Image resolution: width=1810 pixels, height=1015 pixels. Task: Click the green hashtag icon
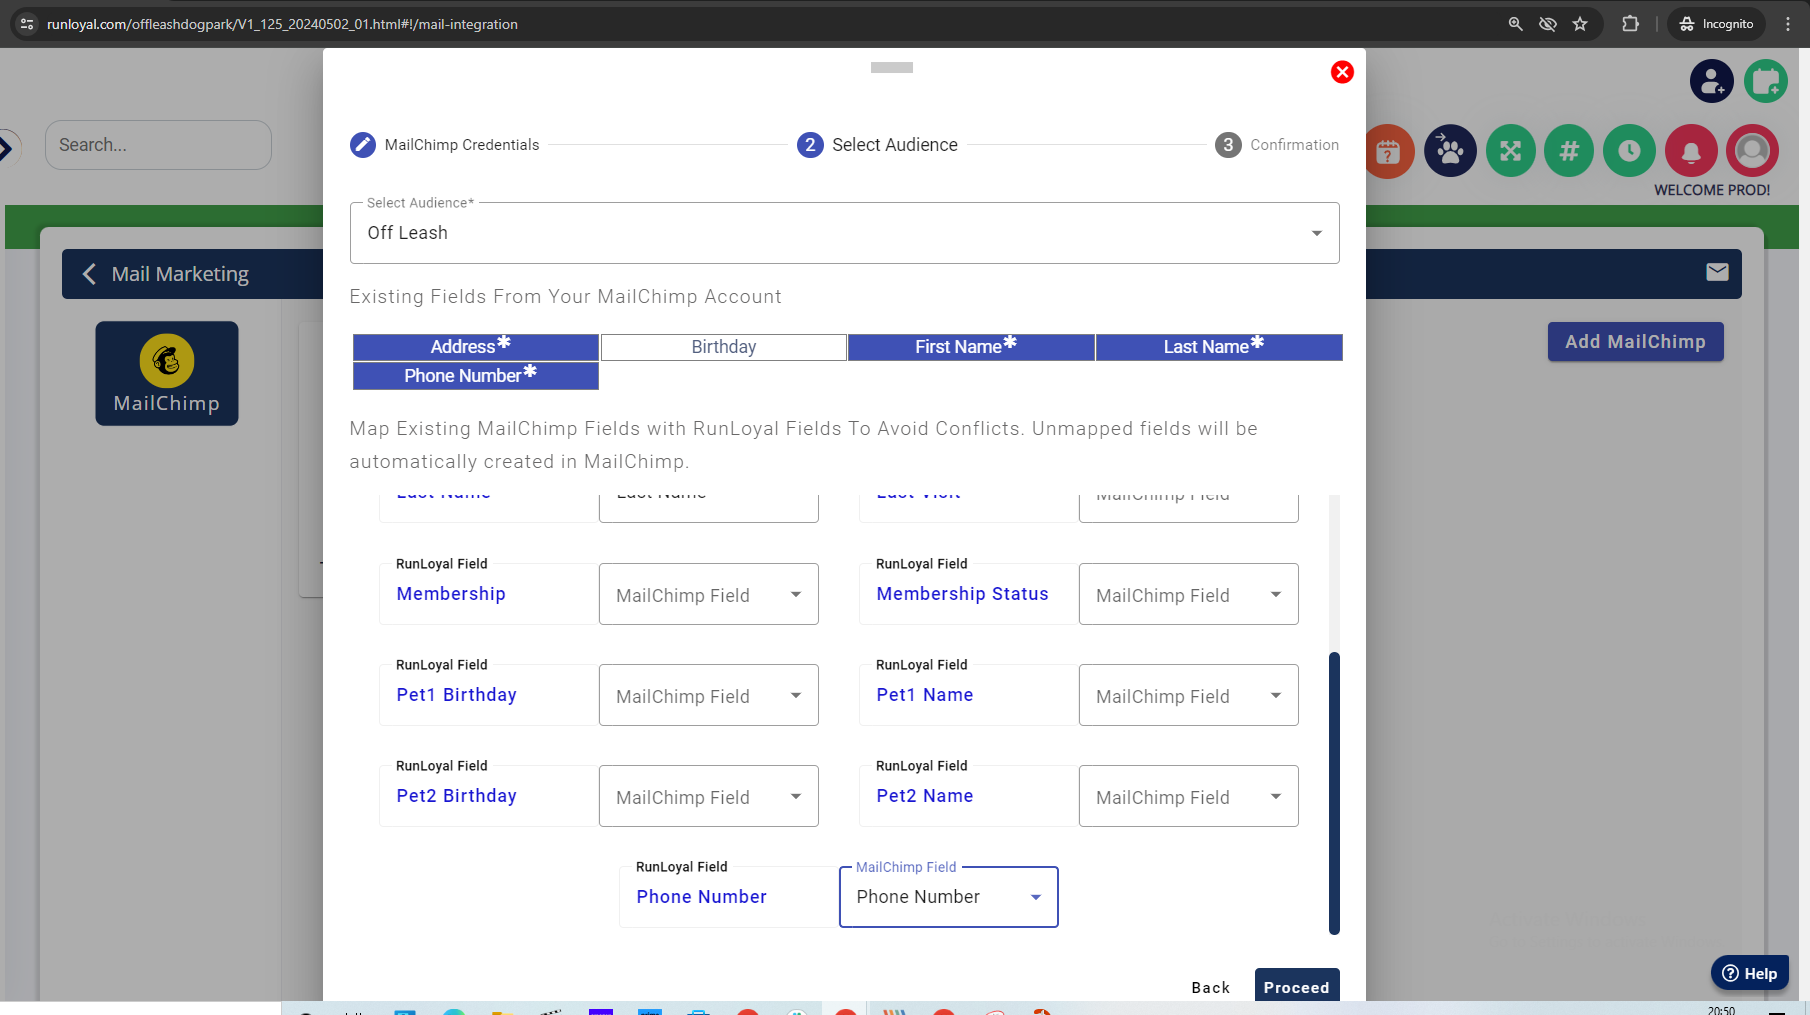point(1569,151)
